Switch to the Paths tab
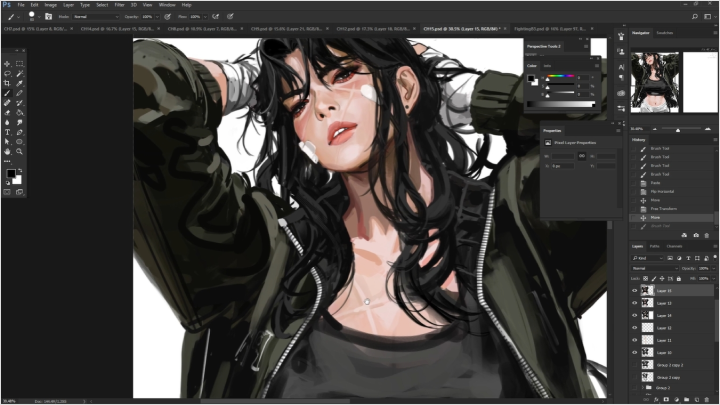Viewport: 720px width, 405px height. coord(654,247)
